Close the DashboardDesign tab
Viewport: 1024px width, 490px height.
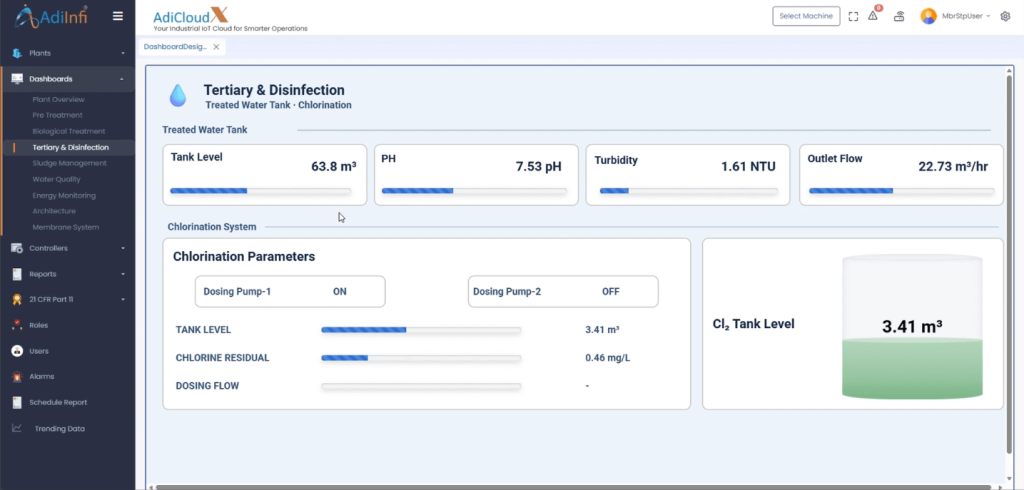coord(216,47)
